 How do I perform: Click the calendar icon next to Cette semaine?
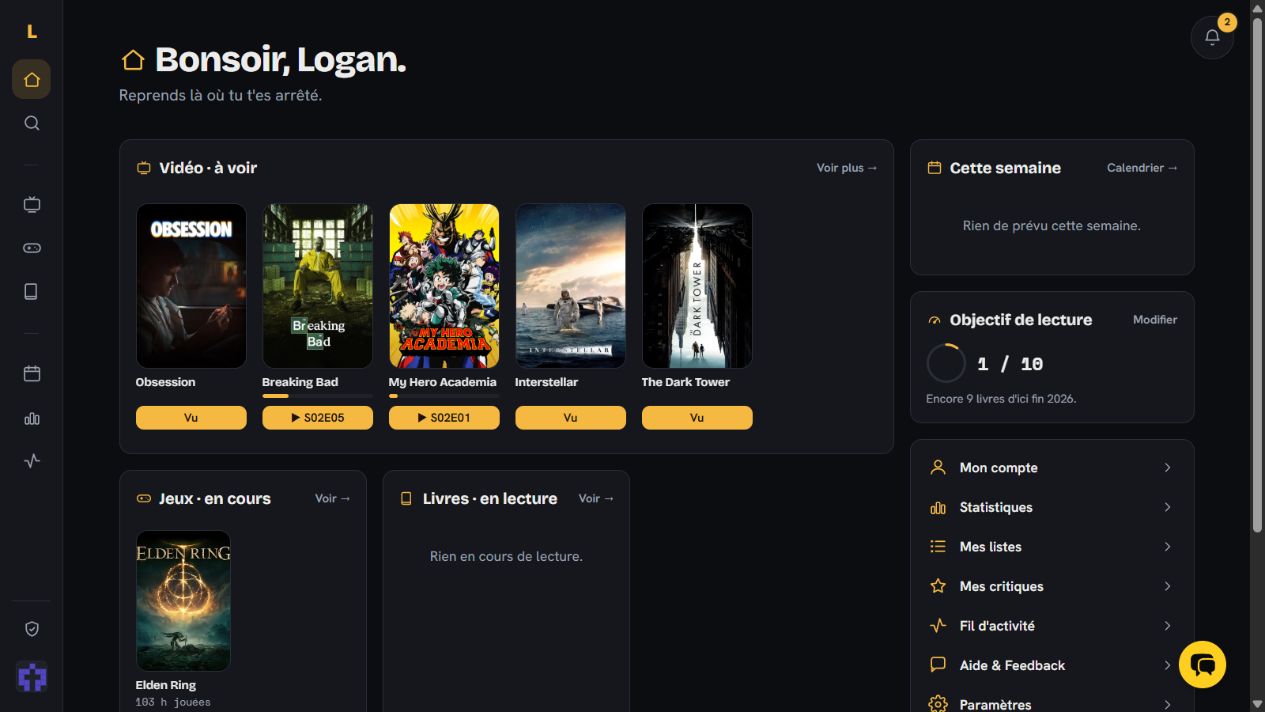(x=934, y=168)
